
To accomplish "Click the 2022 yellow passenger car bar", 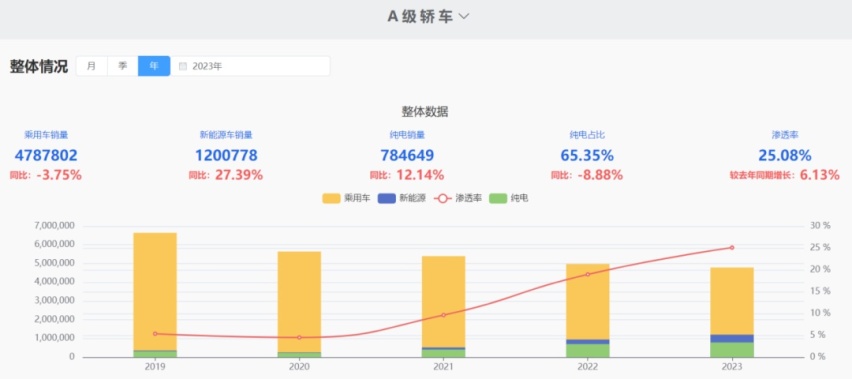I will (x=587, y=301).
